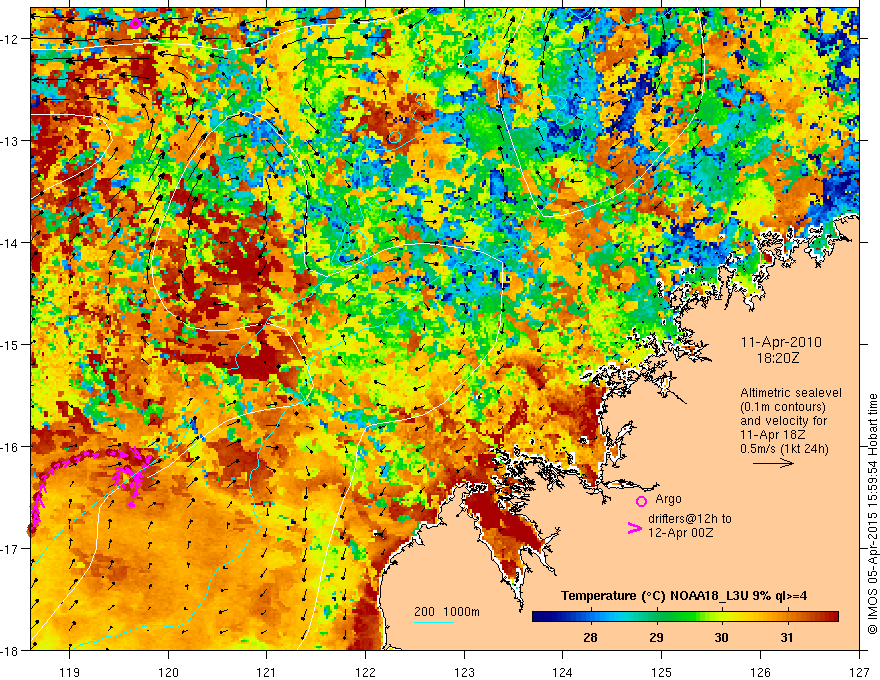Click the IMOS copyright timestamp text
Viewport: 880px width, 680px height.
click(872, 514)
